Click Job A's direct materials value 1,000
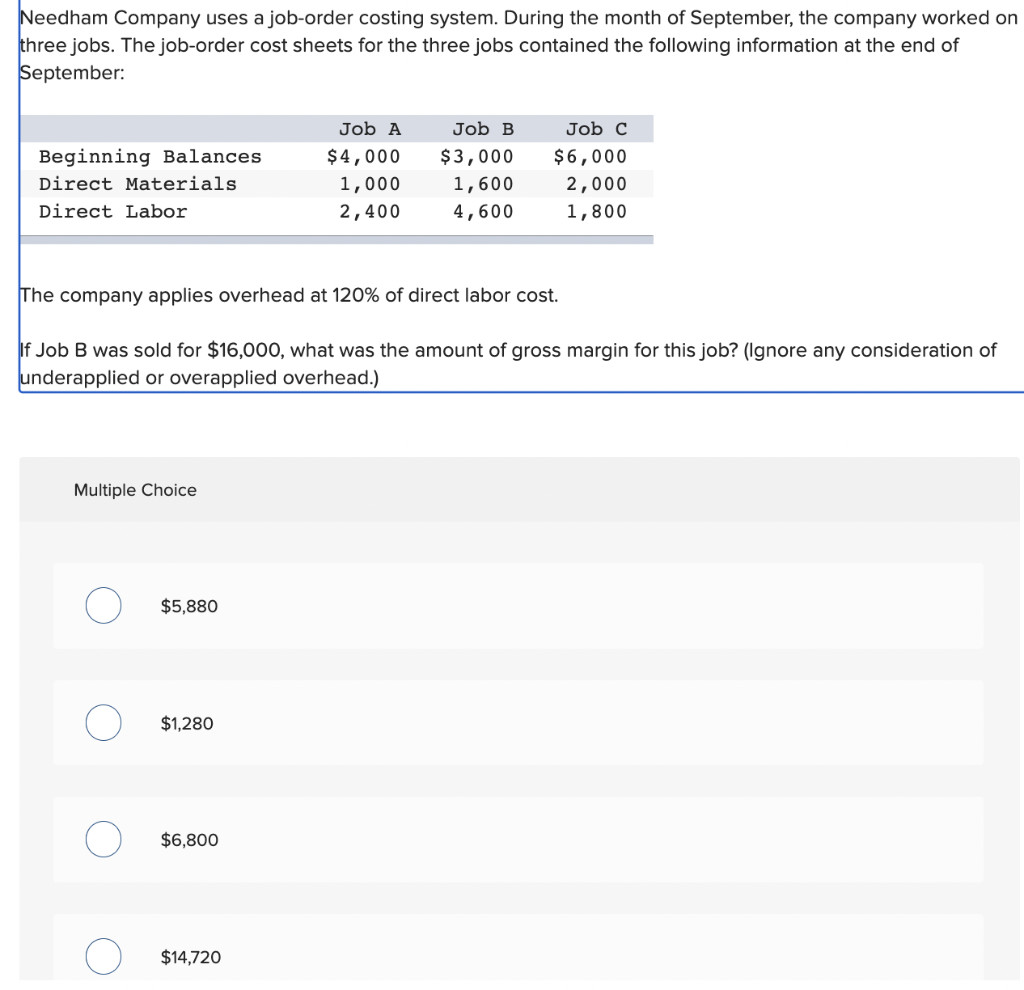This screenshot has height=990, width=1024. [x=370, y=184]
